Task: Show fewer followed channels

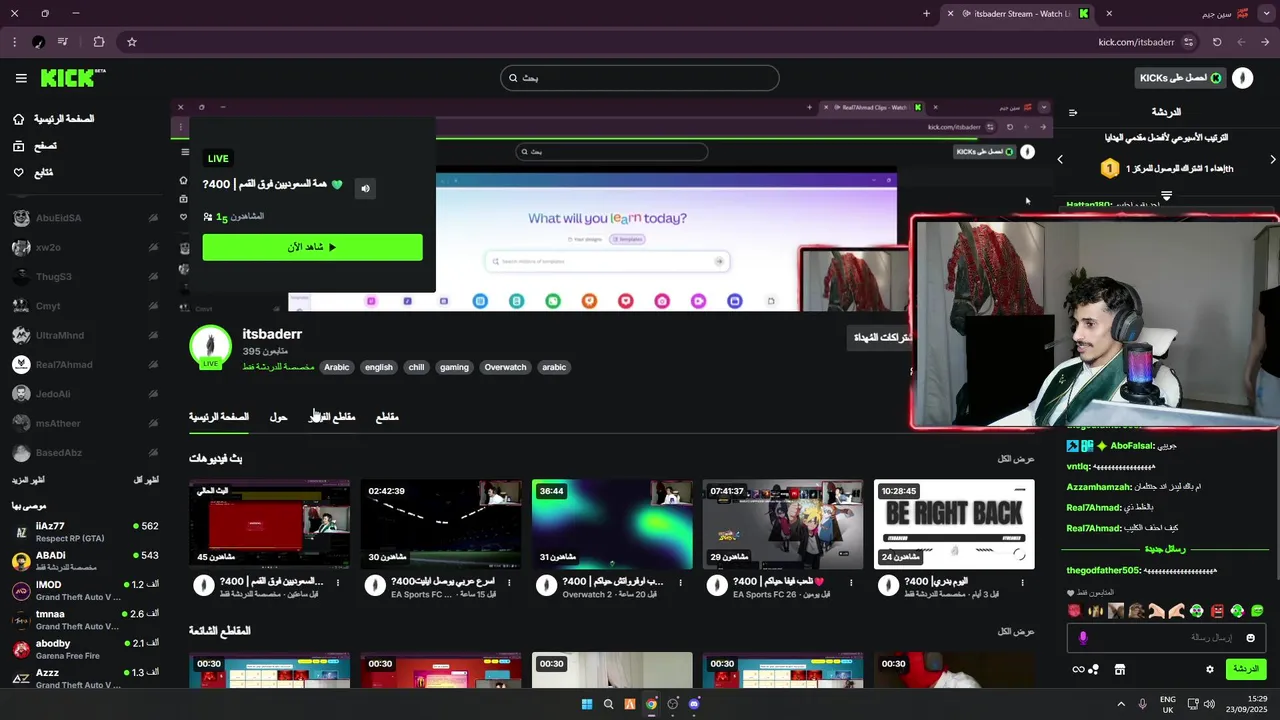Action: click(x=146, y=480)
